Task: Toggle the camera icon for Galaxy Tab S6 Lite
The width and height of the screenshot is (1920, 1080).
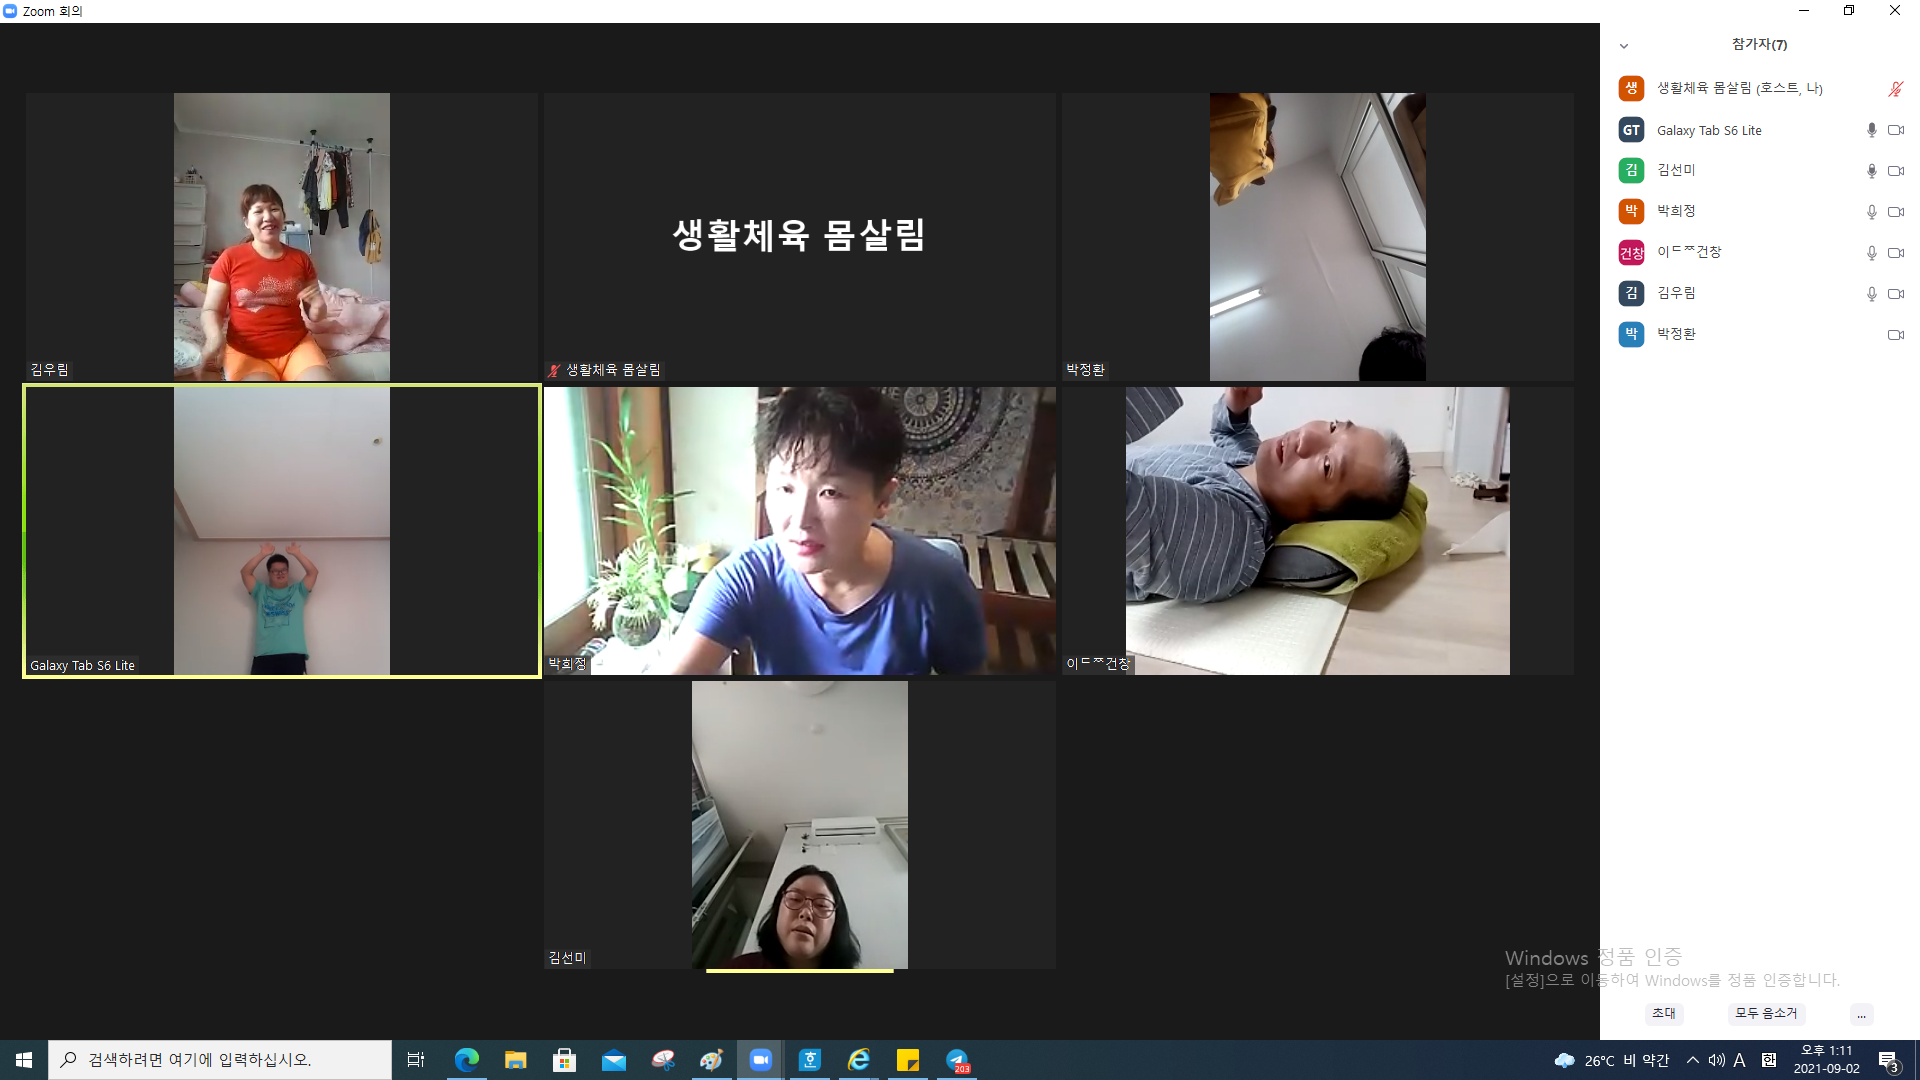Action: tap(1895, 130)
